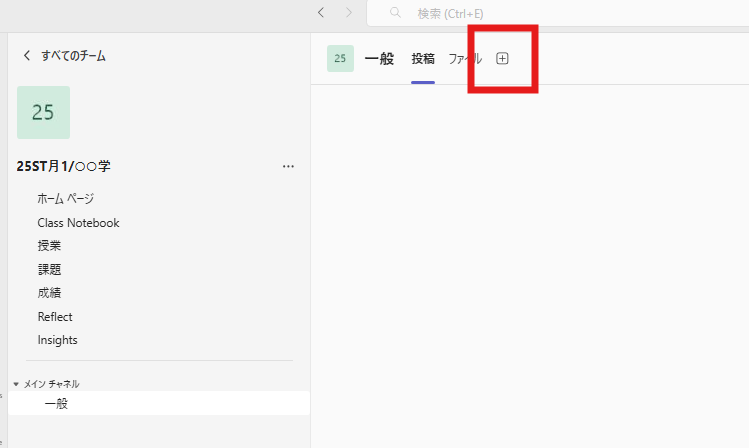Go forward with the right arrow
The height and width of the screenshot is (448, 749).
349,13
